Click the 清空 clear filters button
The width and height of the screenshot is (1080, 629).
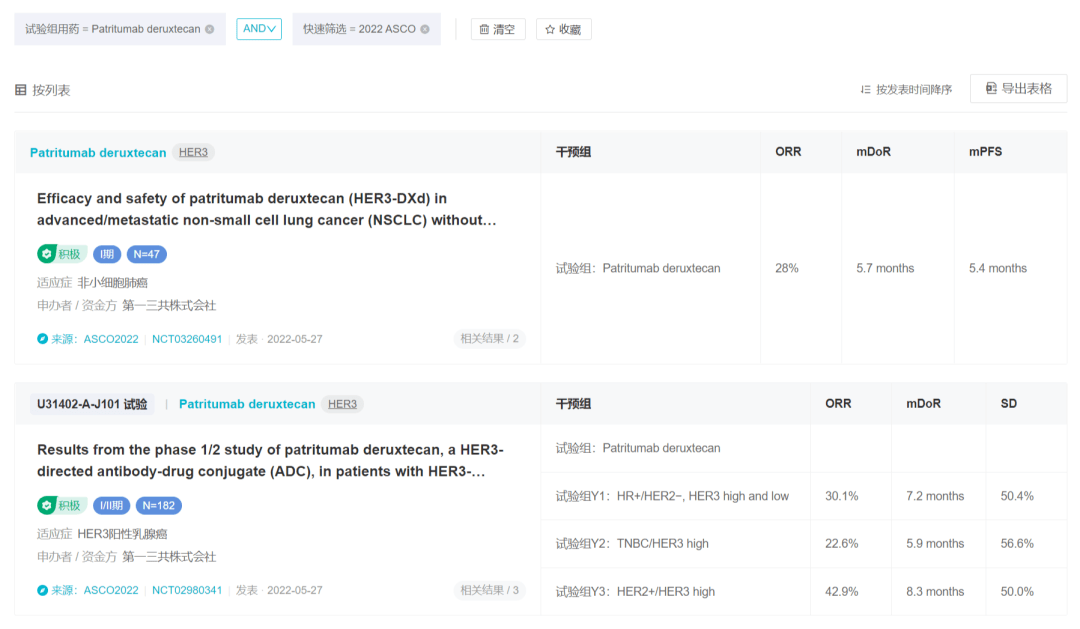497,28
